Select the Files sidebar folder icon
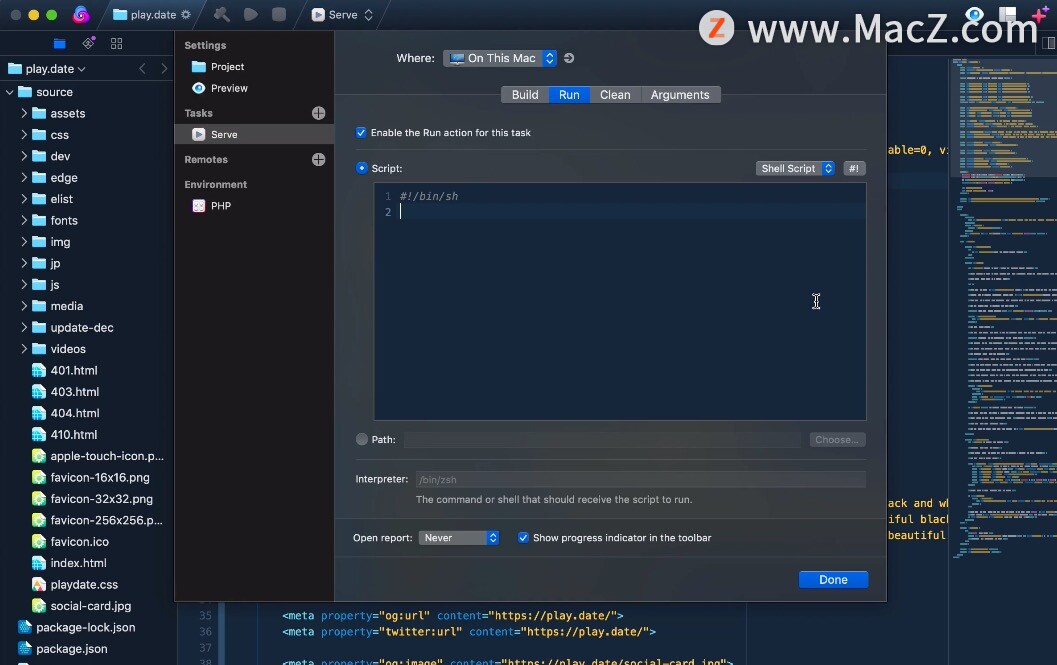The height and width of the screenshot is (665, 1057). [x=59, y=44]
